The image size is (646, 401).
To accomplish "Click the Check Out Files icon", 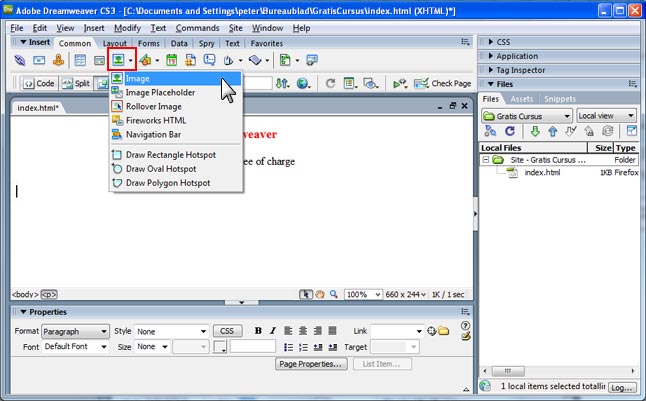I will [571, 131].
